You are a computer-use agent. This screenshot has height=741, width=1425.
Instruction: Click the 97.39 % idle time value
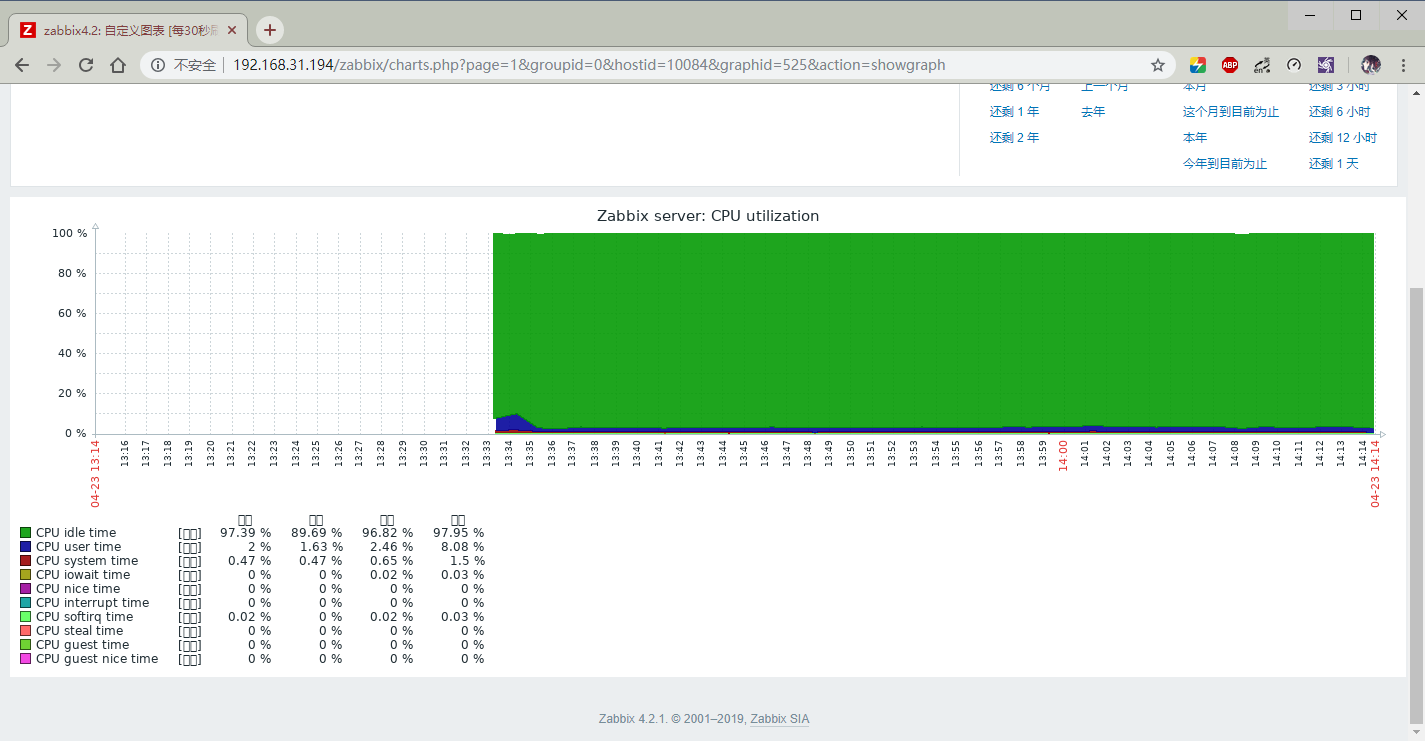tap(245, 533)
